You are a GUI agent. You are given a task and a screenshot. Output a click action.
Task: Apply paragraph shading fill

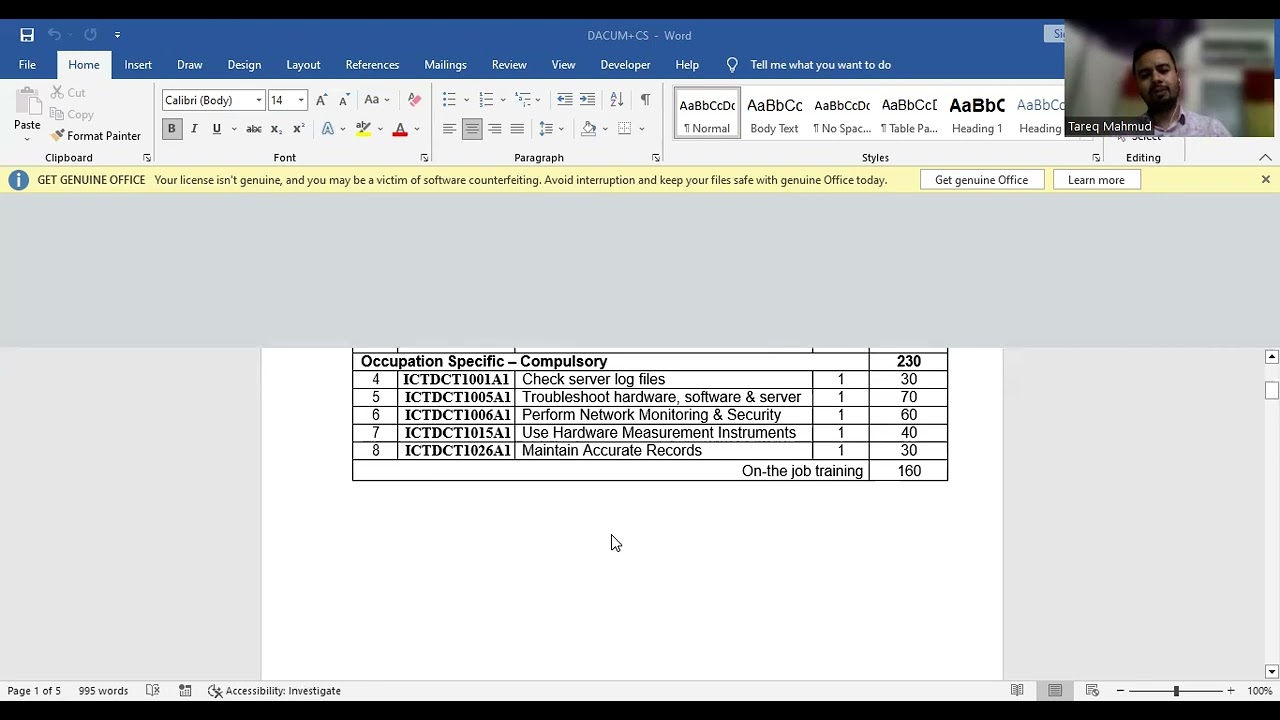(x=589, y=129)
